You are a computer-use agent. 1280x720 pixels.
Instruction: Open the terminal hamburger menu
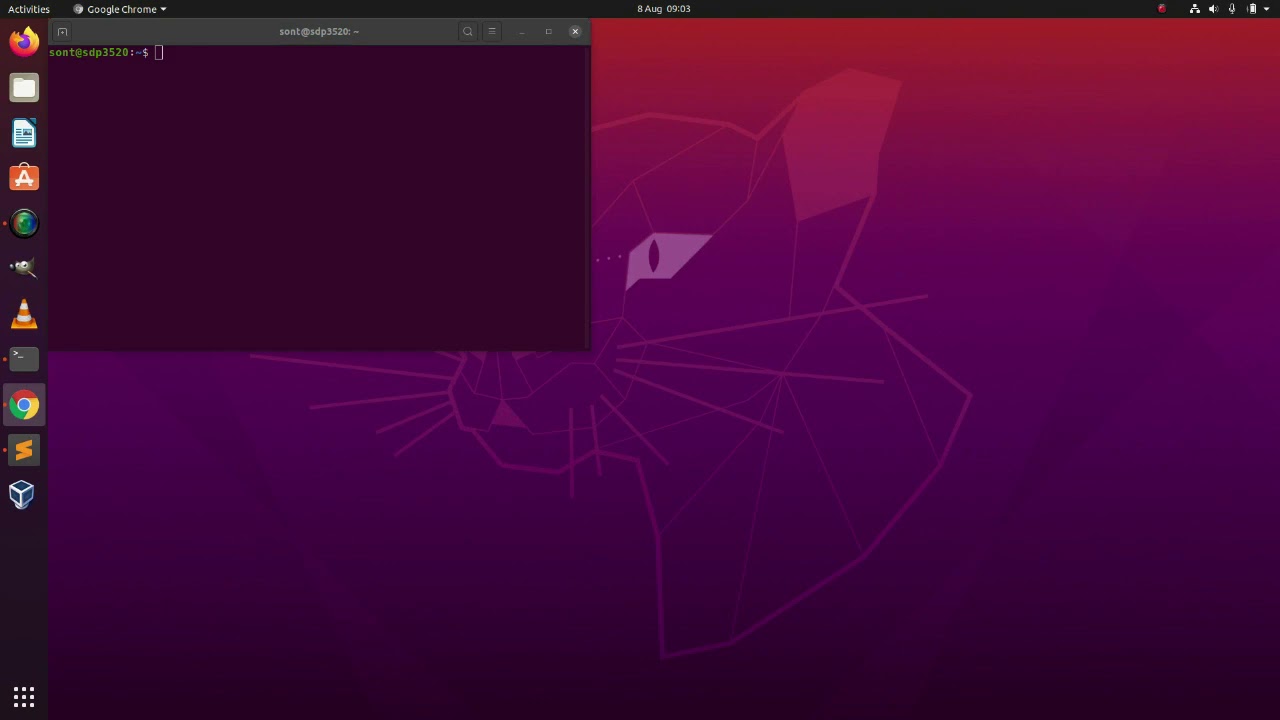pyautogui.click(x=491, y=31)
